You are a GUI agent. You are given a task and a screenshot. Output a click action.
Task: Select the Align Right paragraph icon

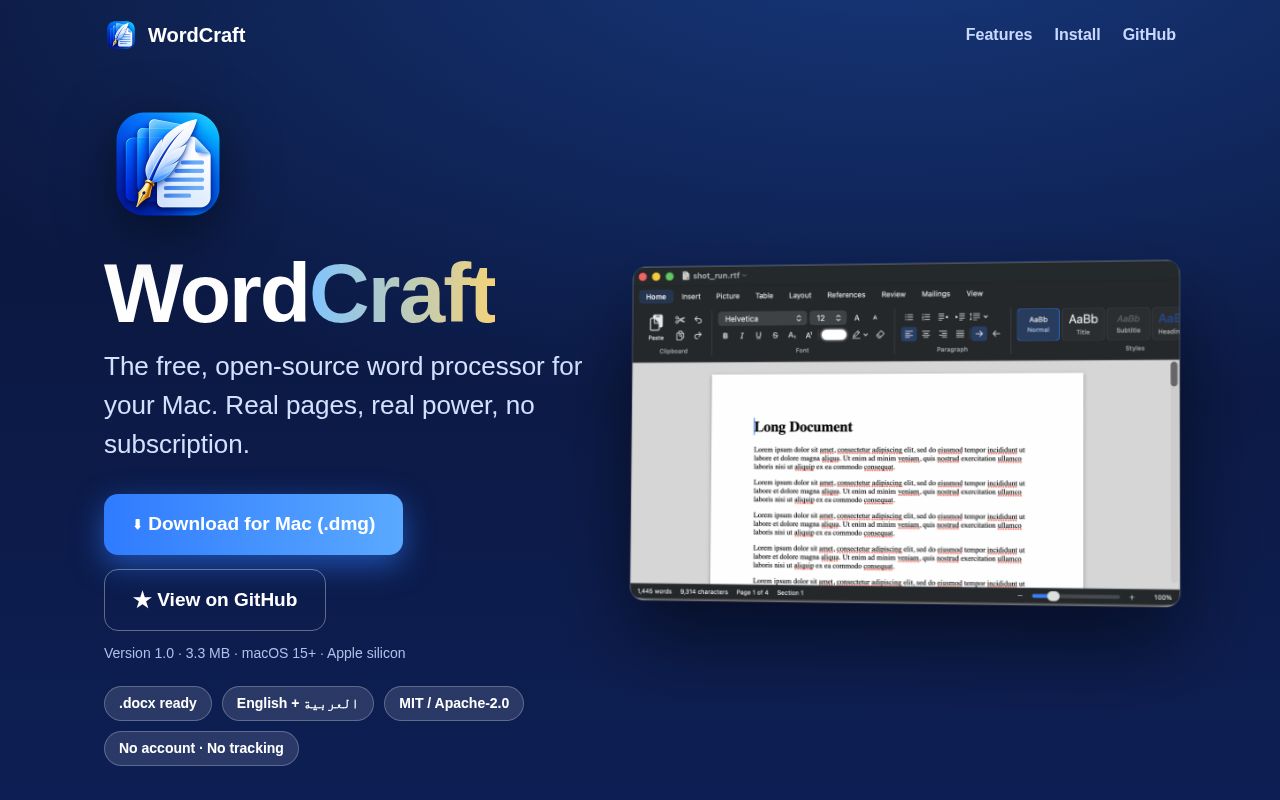[x=943, y=334]
